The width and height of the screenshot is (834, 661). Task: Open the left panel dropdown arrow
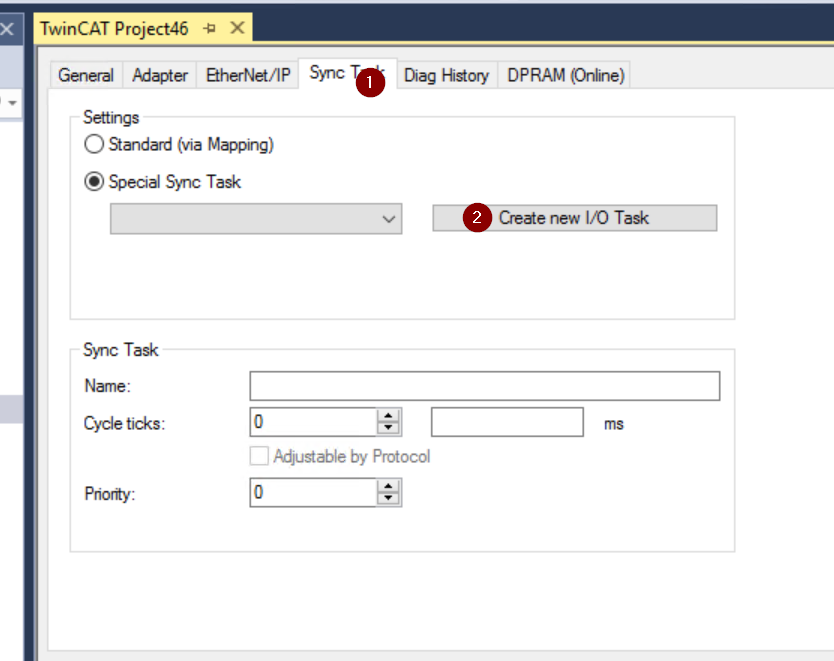pyautogui.click(x=12, y=103)
